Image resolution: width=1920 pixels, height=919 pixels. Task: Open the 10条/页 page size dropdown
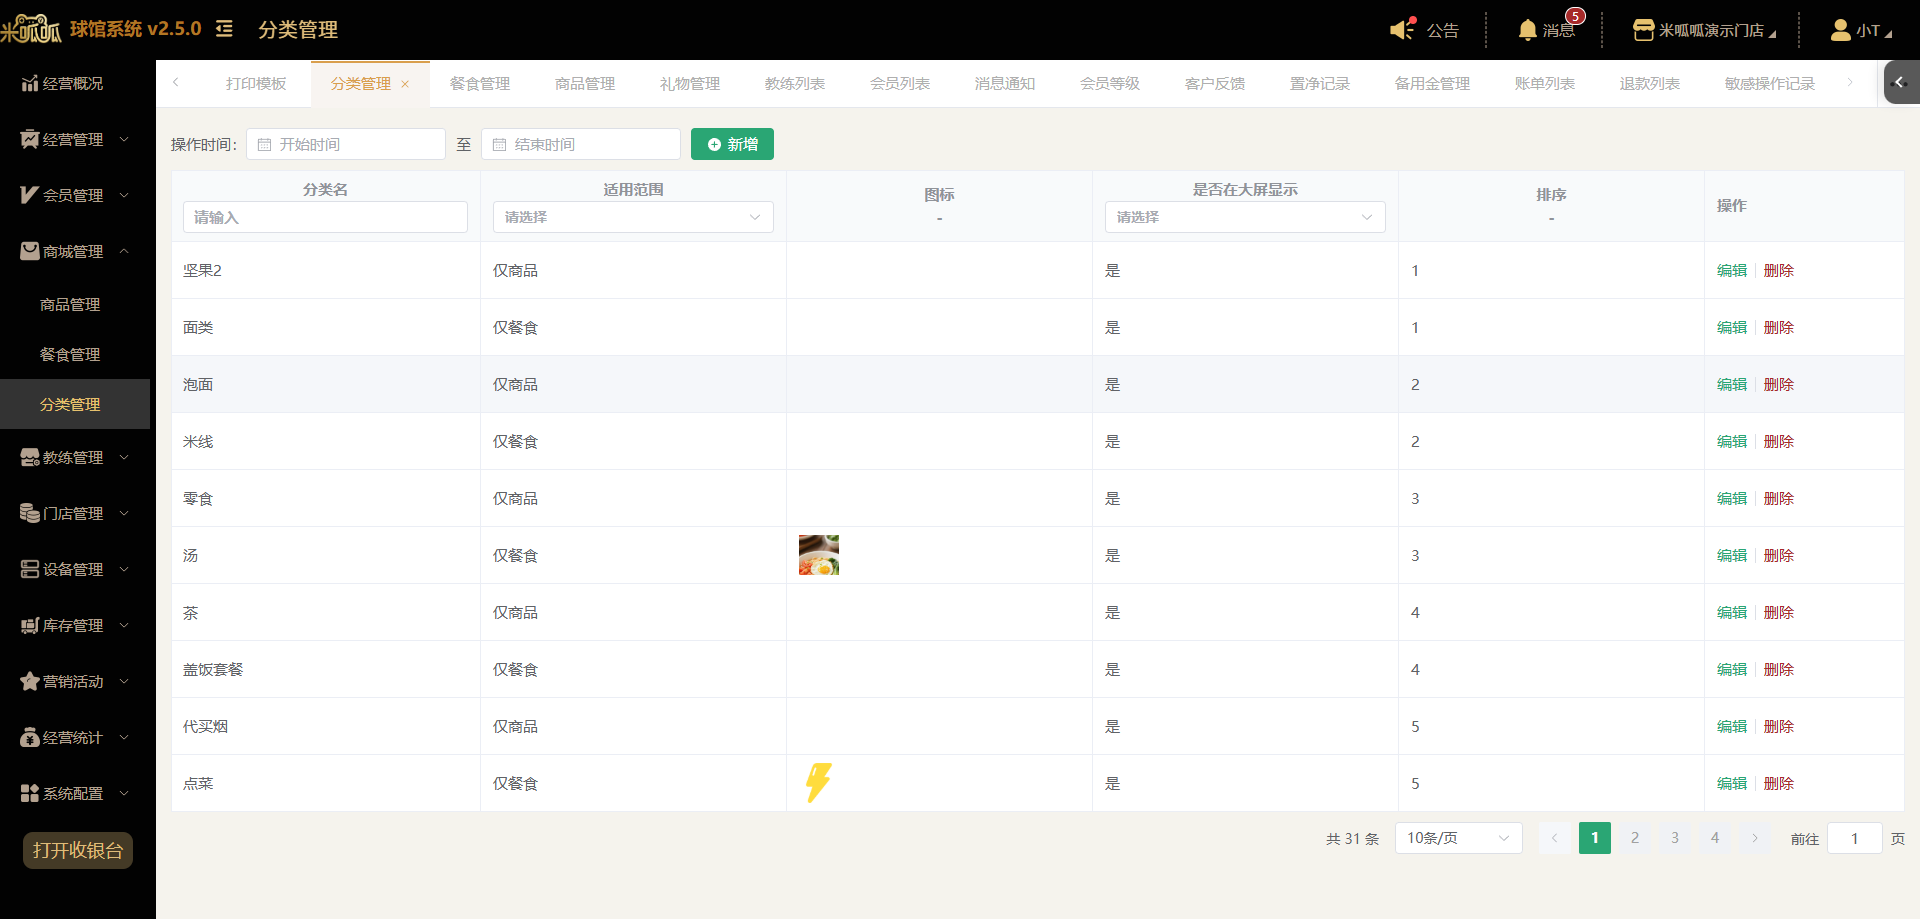[x=1458, y=838]
